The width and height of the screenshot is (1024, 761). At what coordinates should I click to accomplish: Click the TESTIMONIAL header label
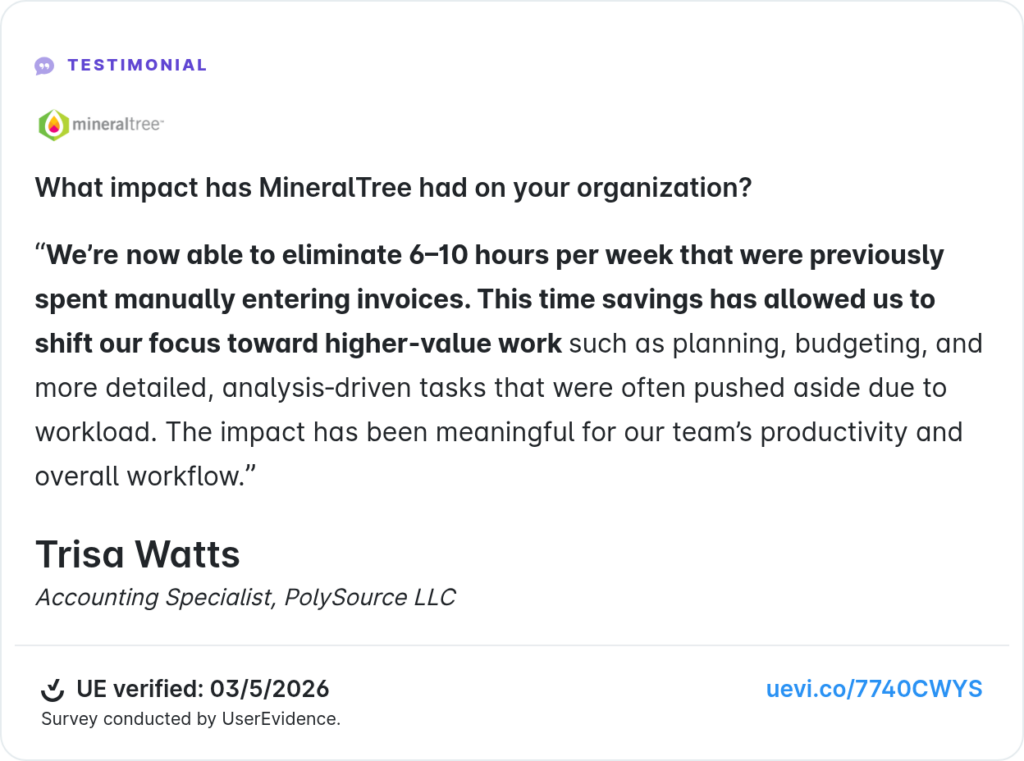tap(137, 65)
